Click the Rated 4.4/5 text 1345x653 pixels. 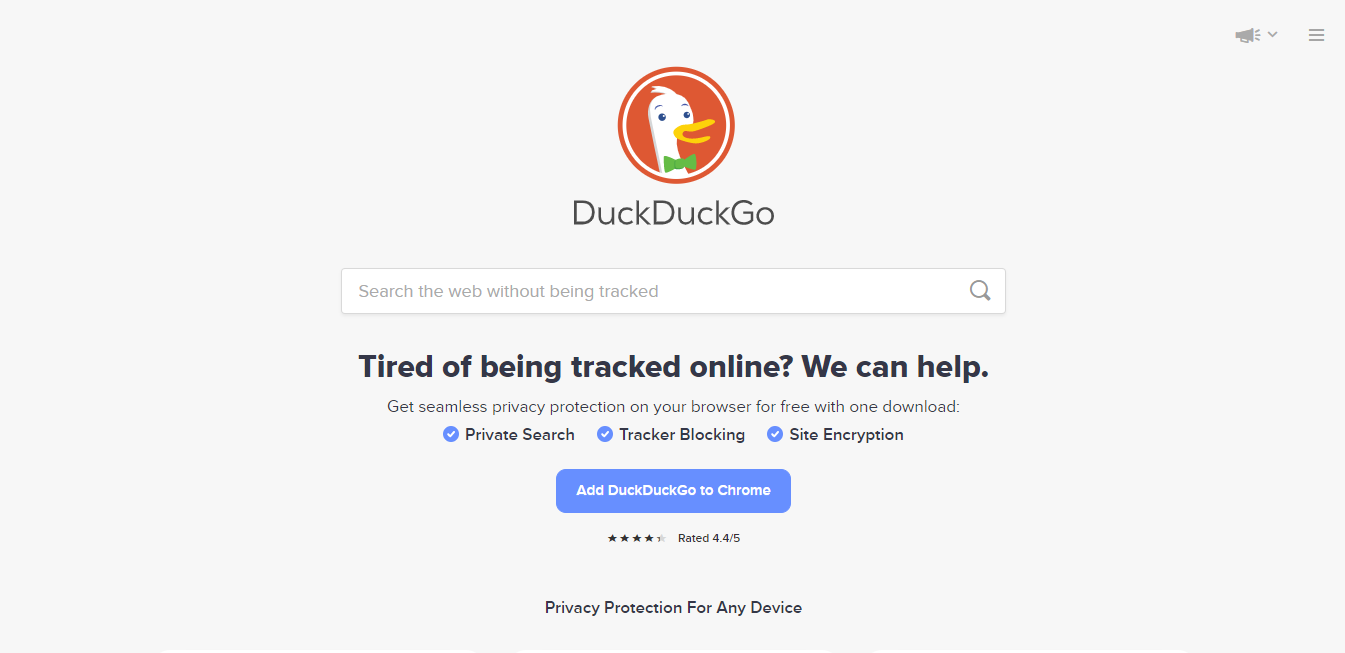709,538
